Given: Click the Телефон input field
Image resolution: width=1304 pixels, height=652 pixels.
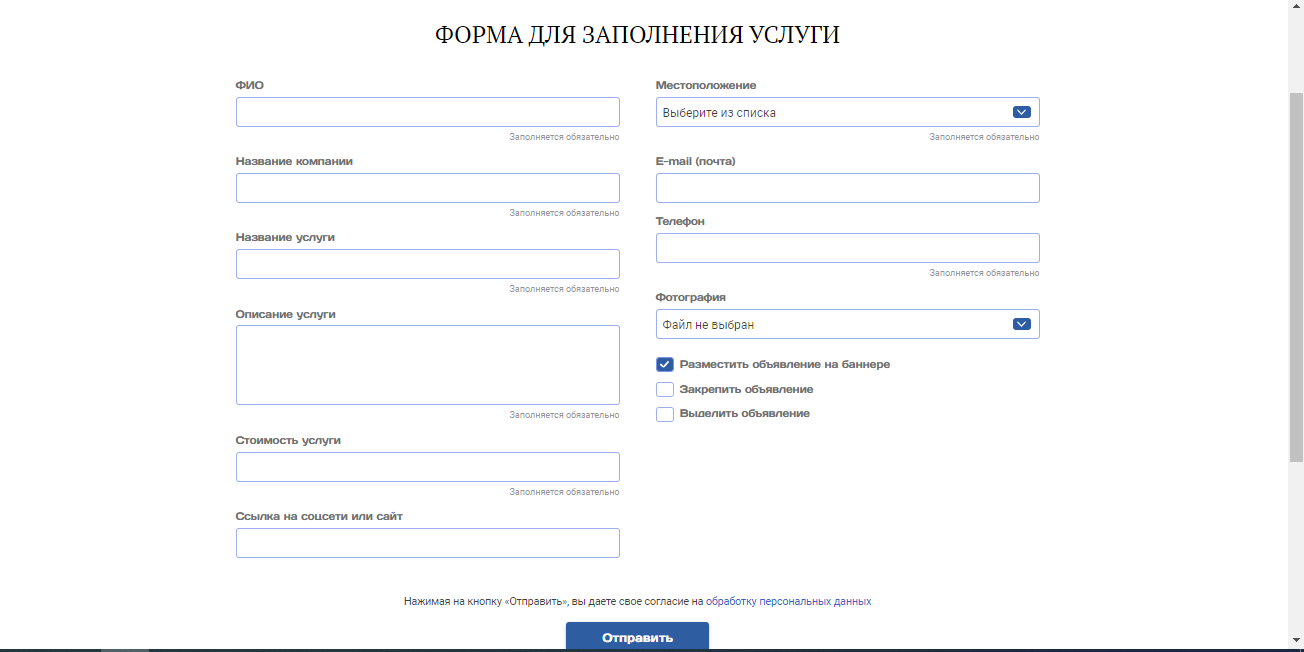Looking at the screenshot, I should [848, 248].
